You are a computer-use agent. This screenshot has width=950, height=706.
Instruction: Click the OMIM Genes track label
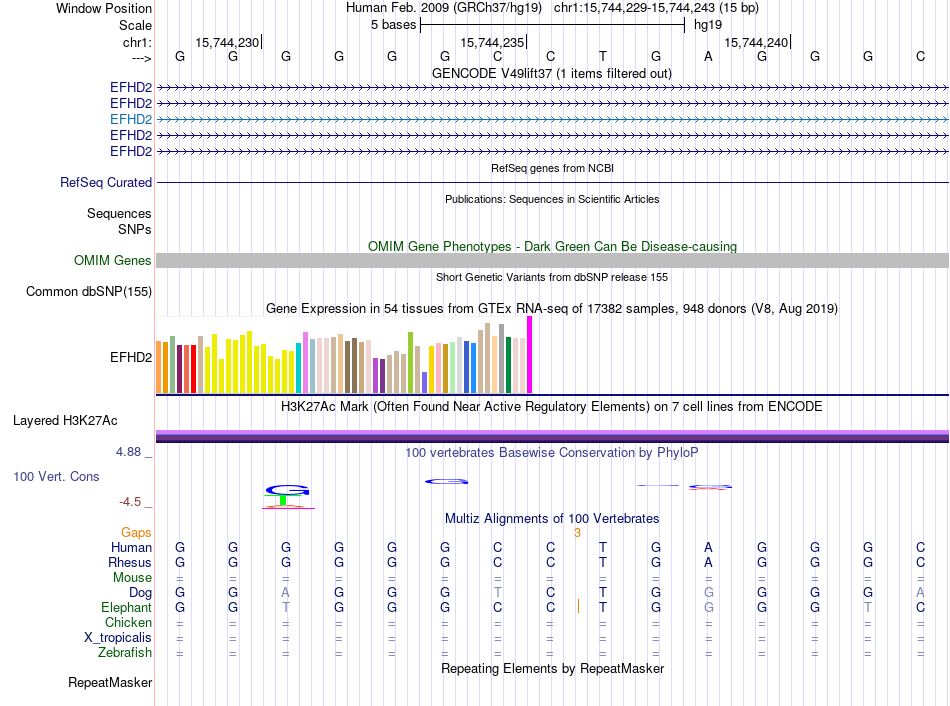[113, 261]
